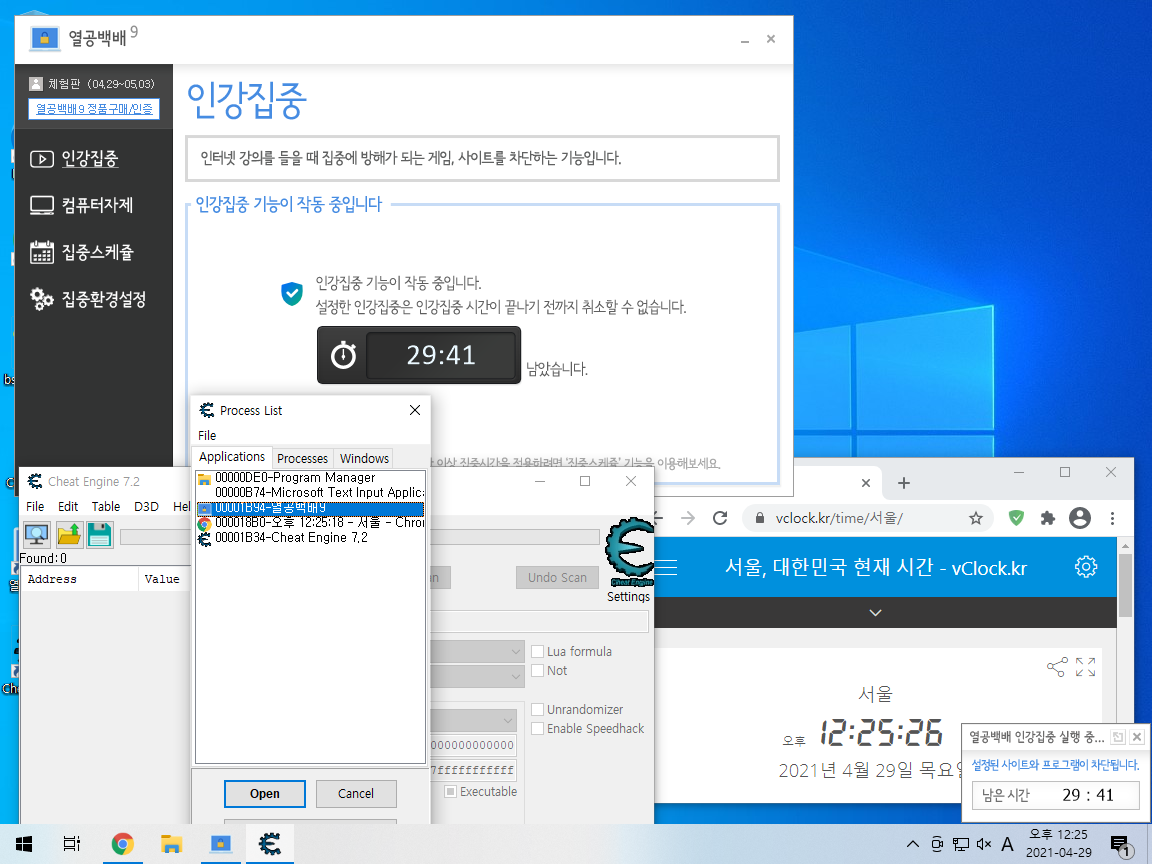Select 00000B74-Microsoft Text Input process row
Viewport: 1152px width, 864px height.
310,492
